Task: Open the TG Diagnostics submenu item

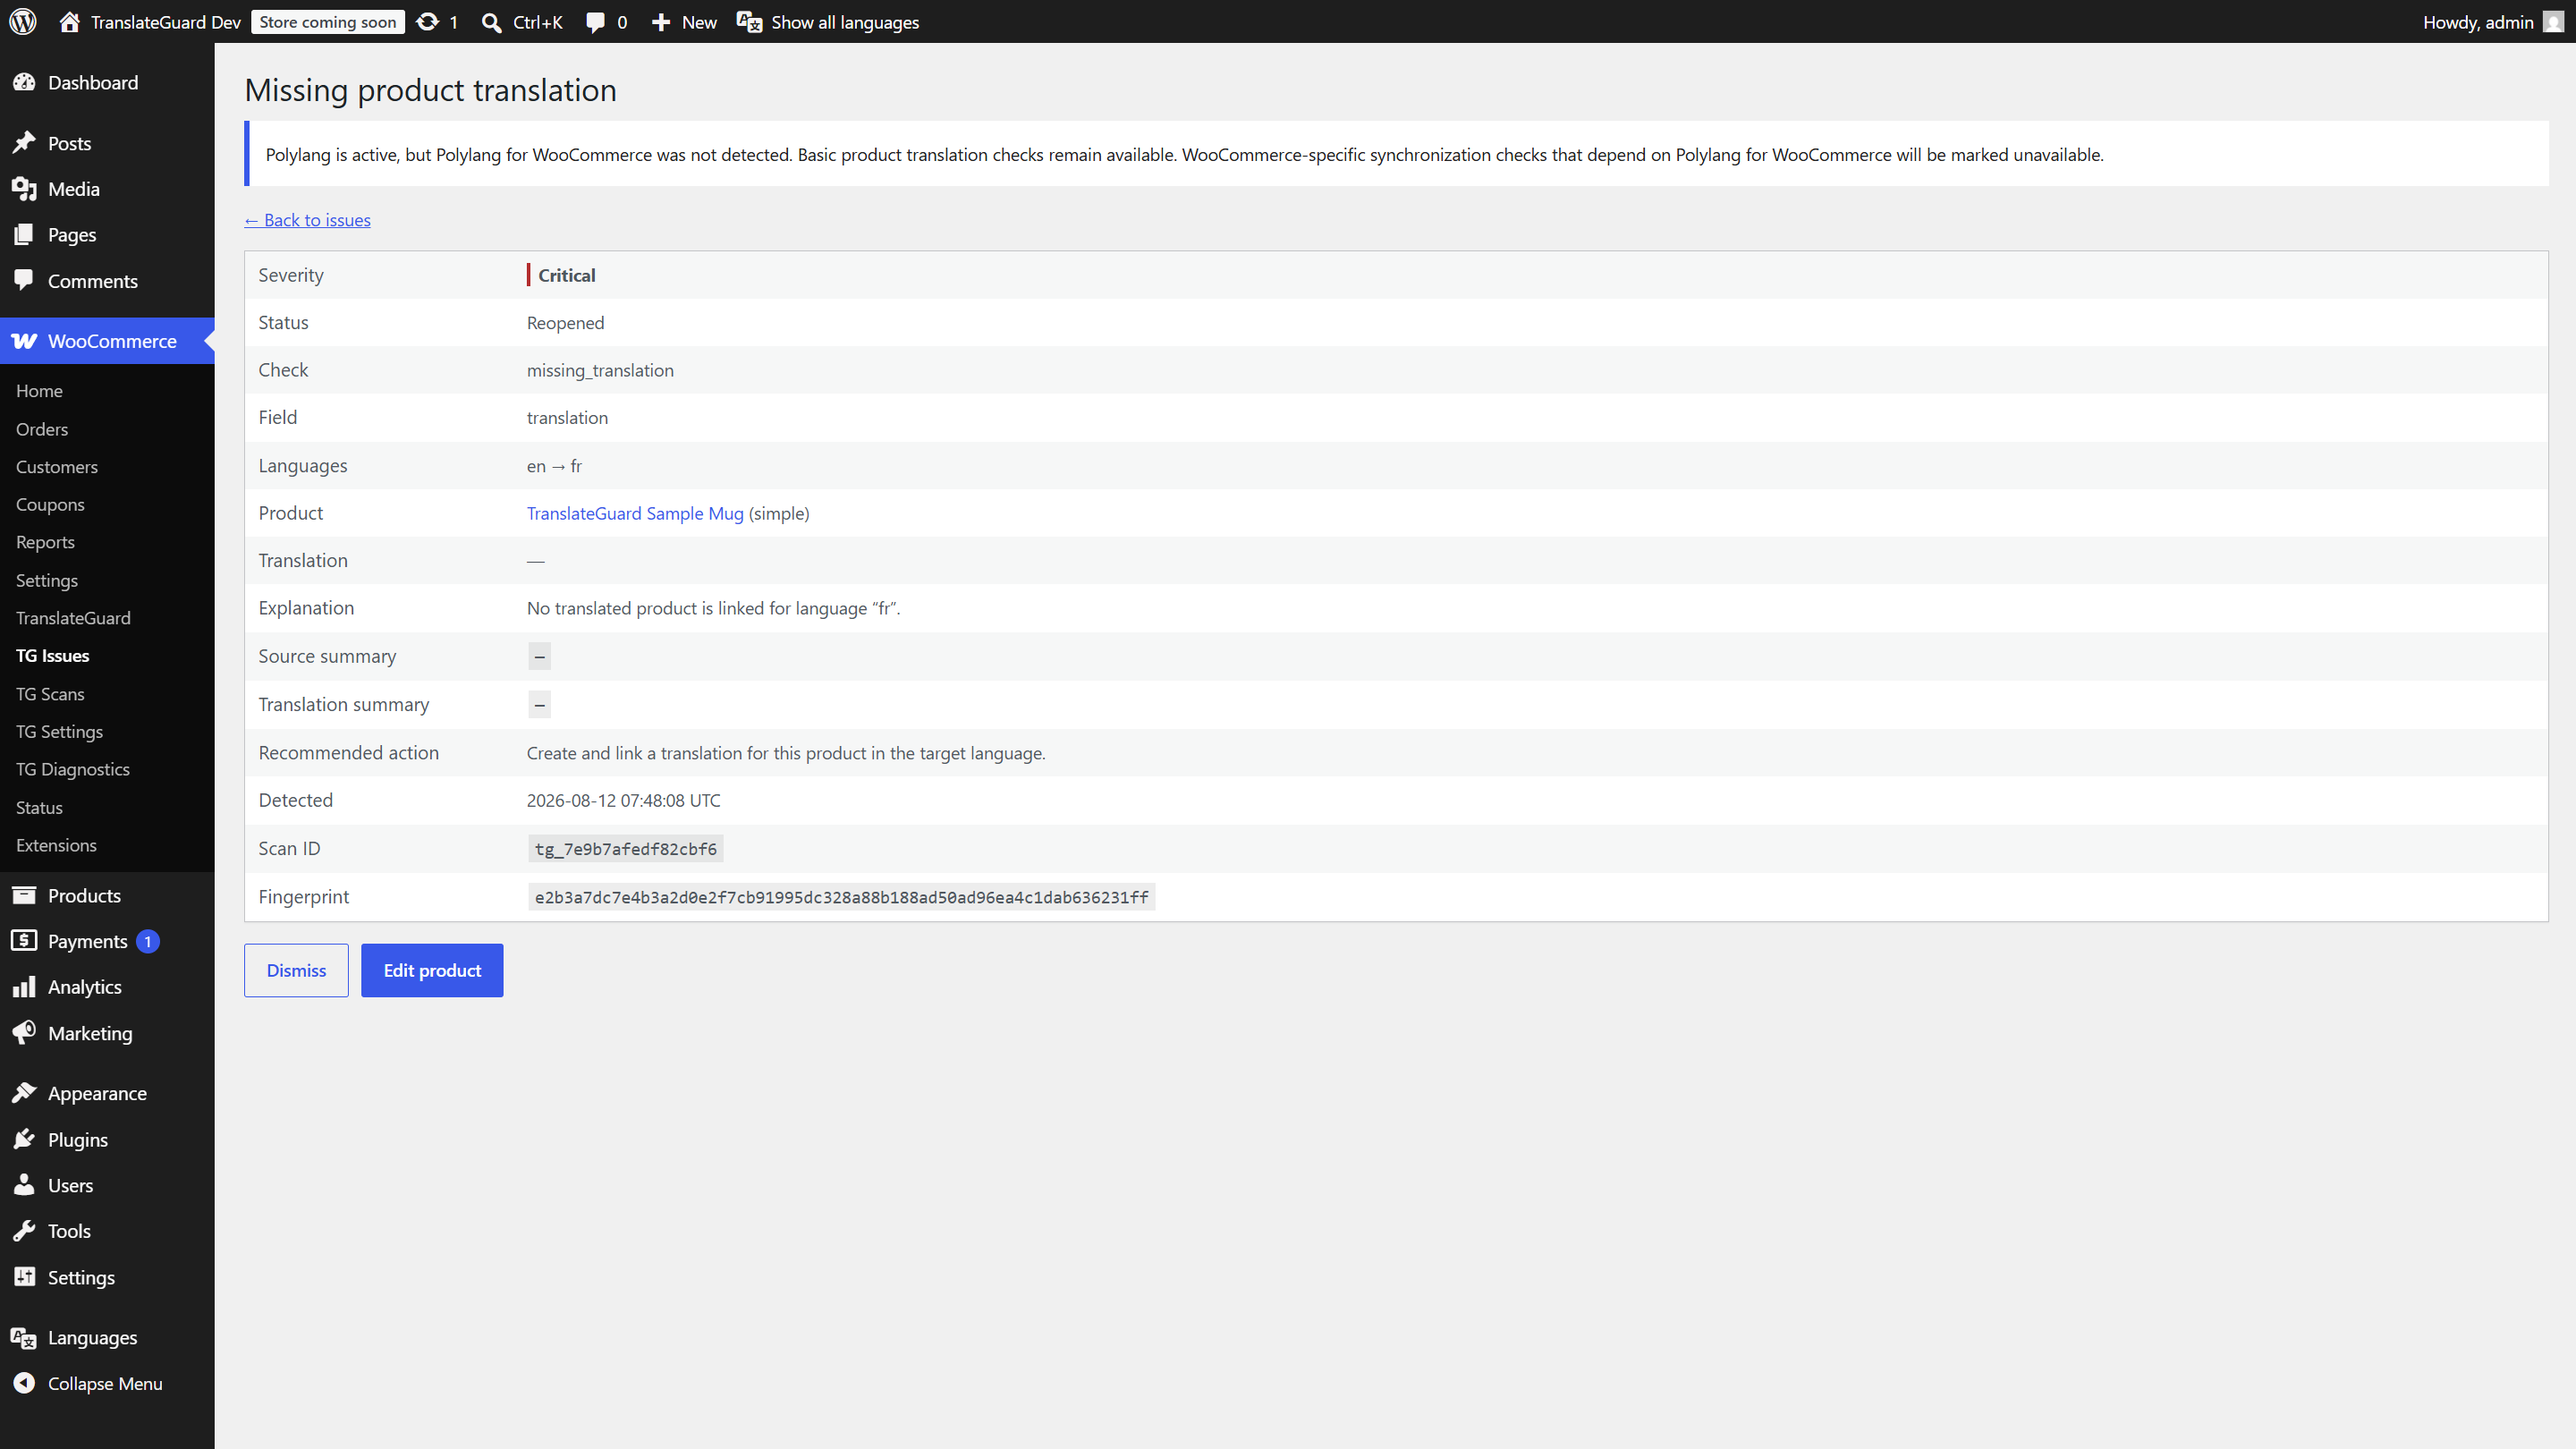Action: (73, 769)
